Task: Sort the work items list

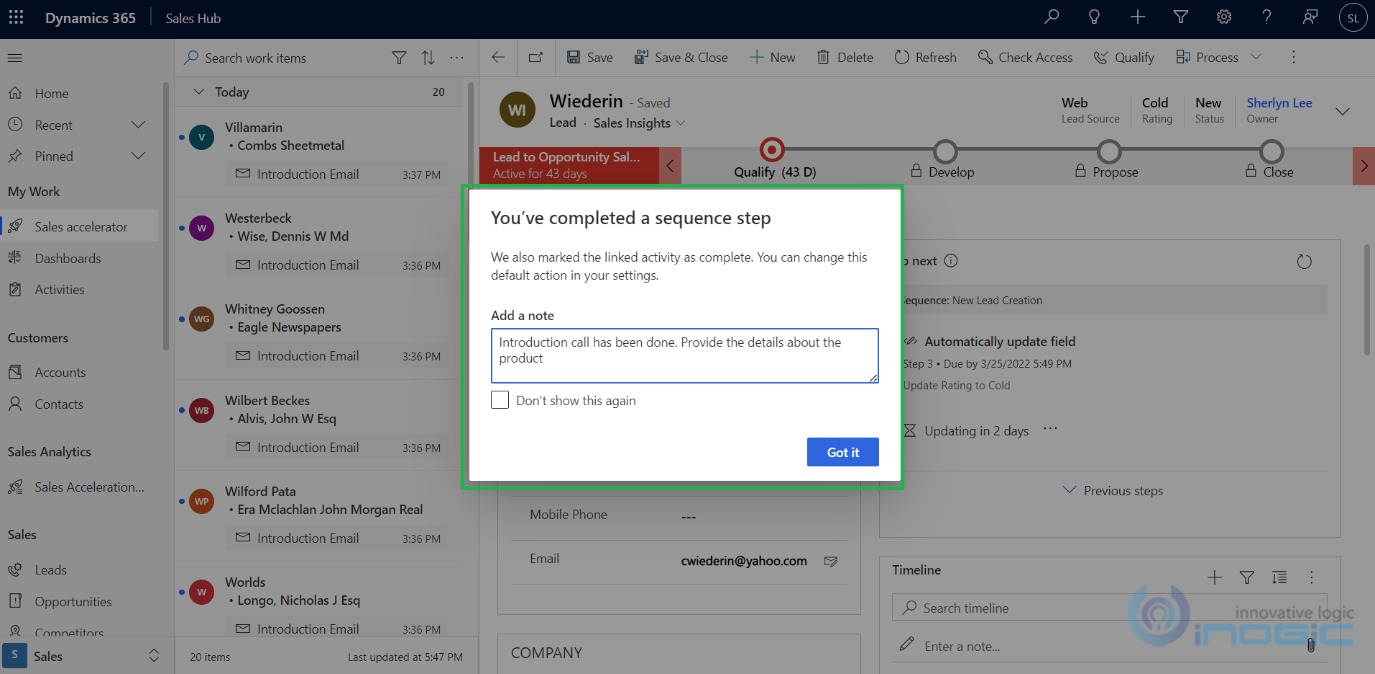Action: (x=428, y=58)
